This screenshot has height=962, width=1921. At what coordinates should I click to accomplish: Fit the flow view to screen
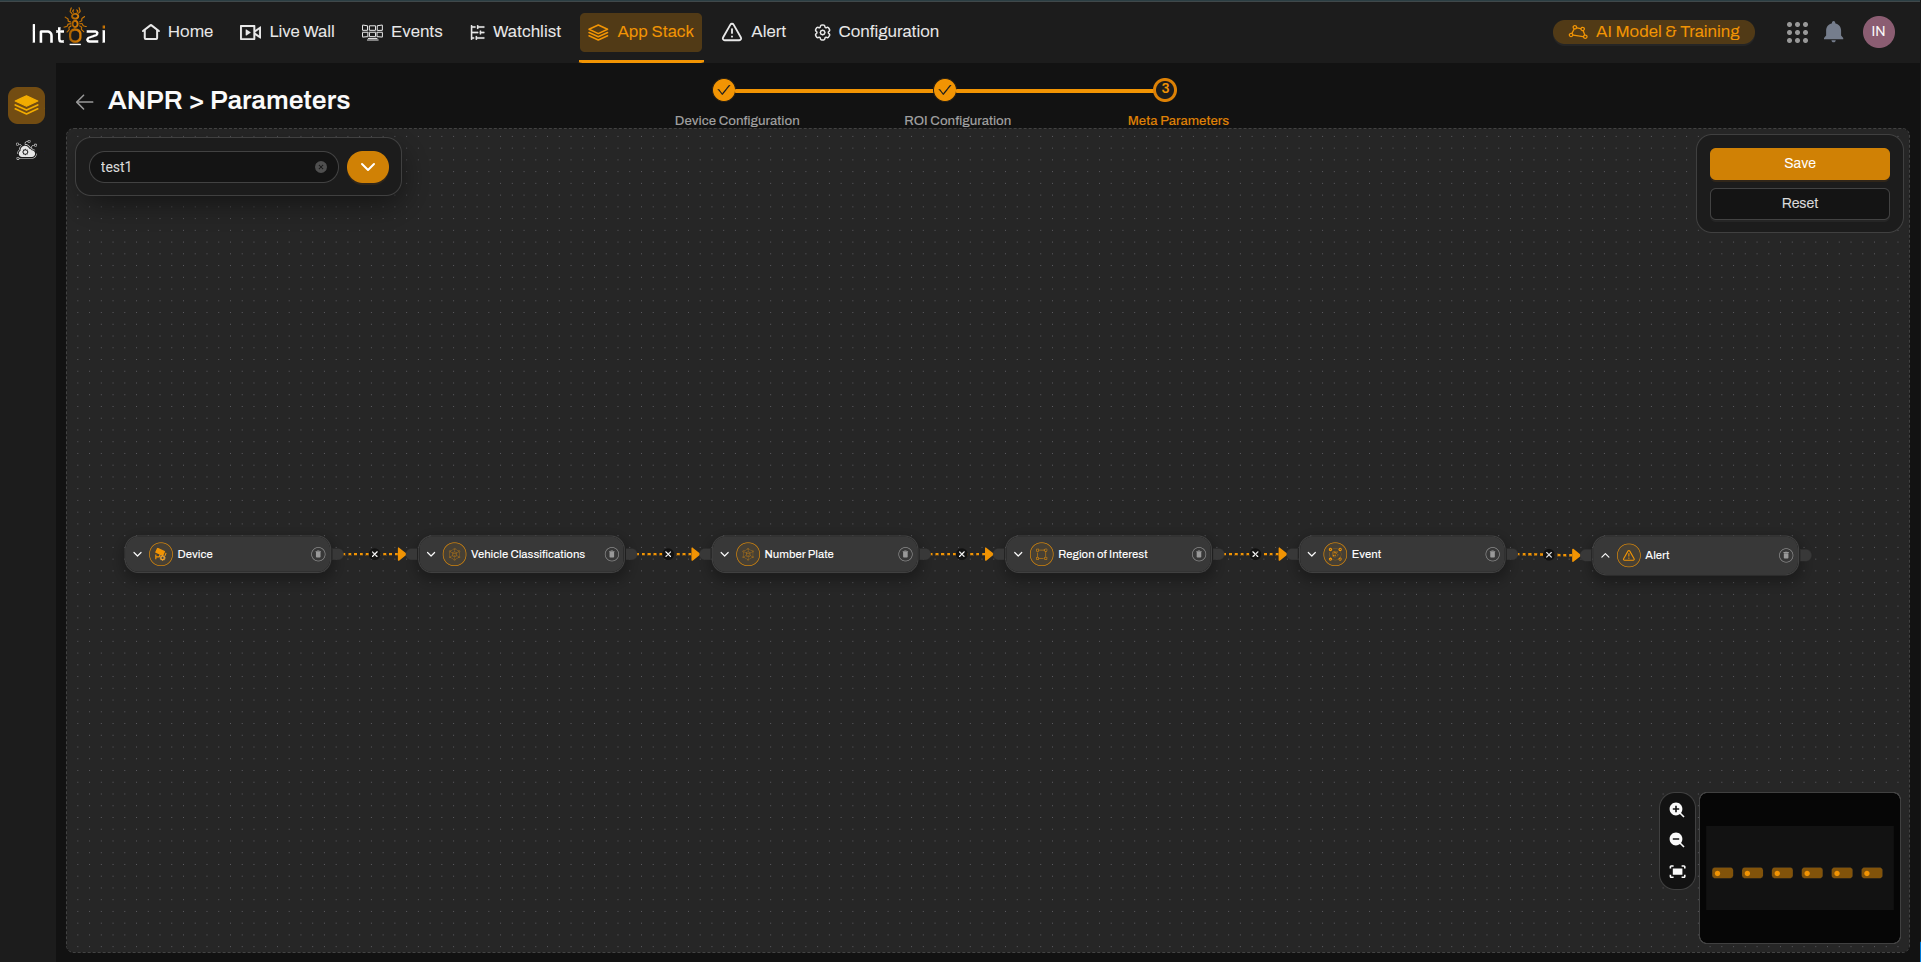pyautogui.click(x=1677, y=872)
